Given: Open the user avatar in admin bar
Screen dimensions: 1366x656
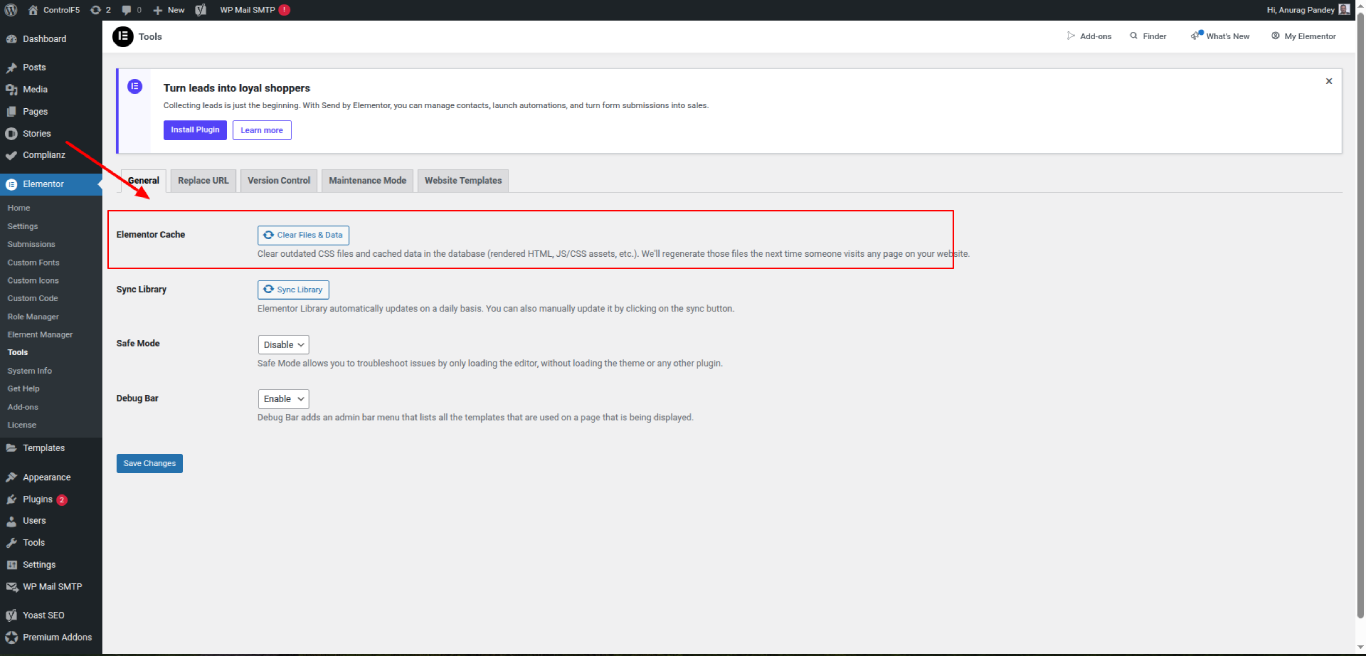Looking at the screenshot, I should 1344,9.
